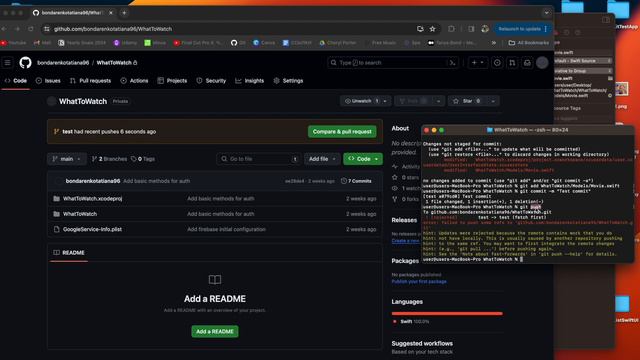640x360 pixels.
Task: Open the GitHub bookmark in bookmarks bar
Action: tap(238, 42)
